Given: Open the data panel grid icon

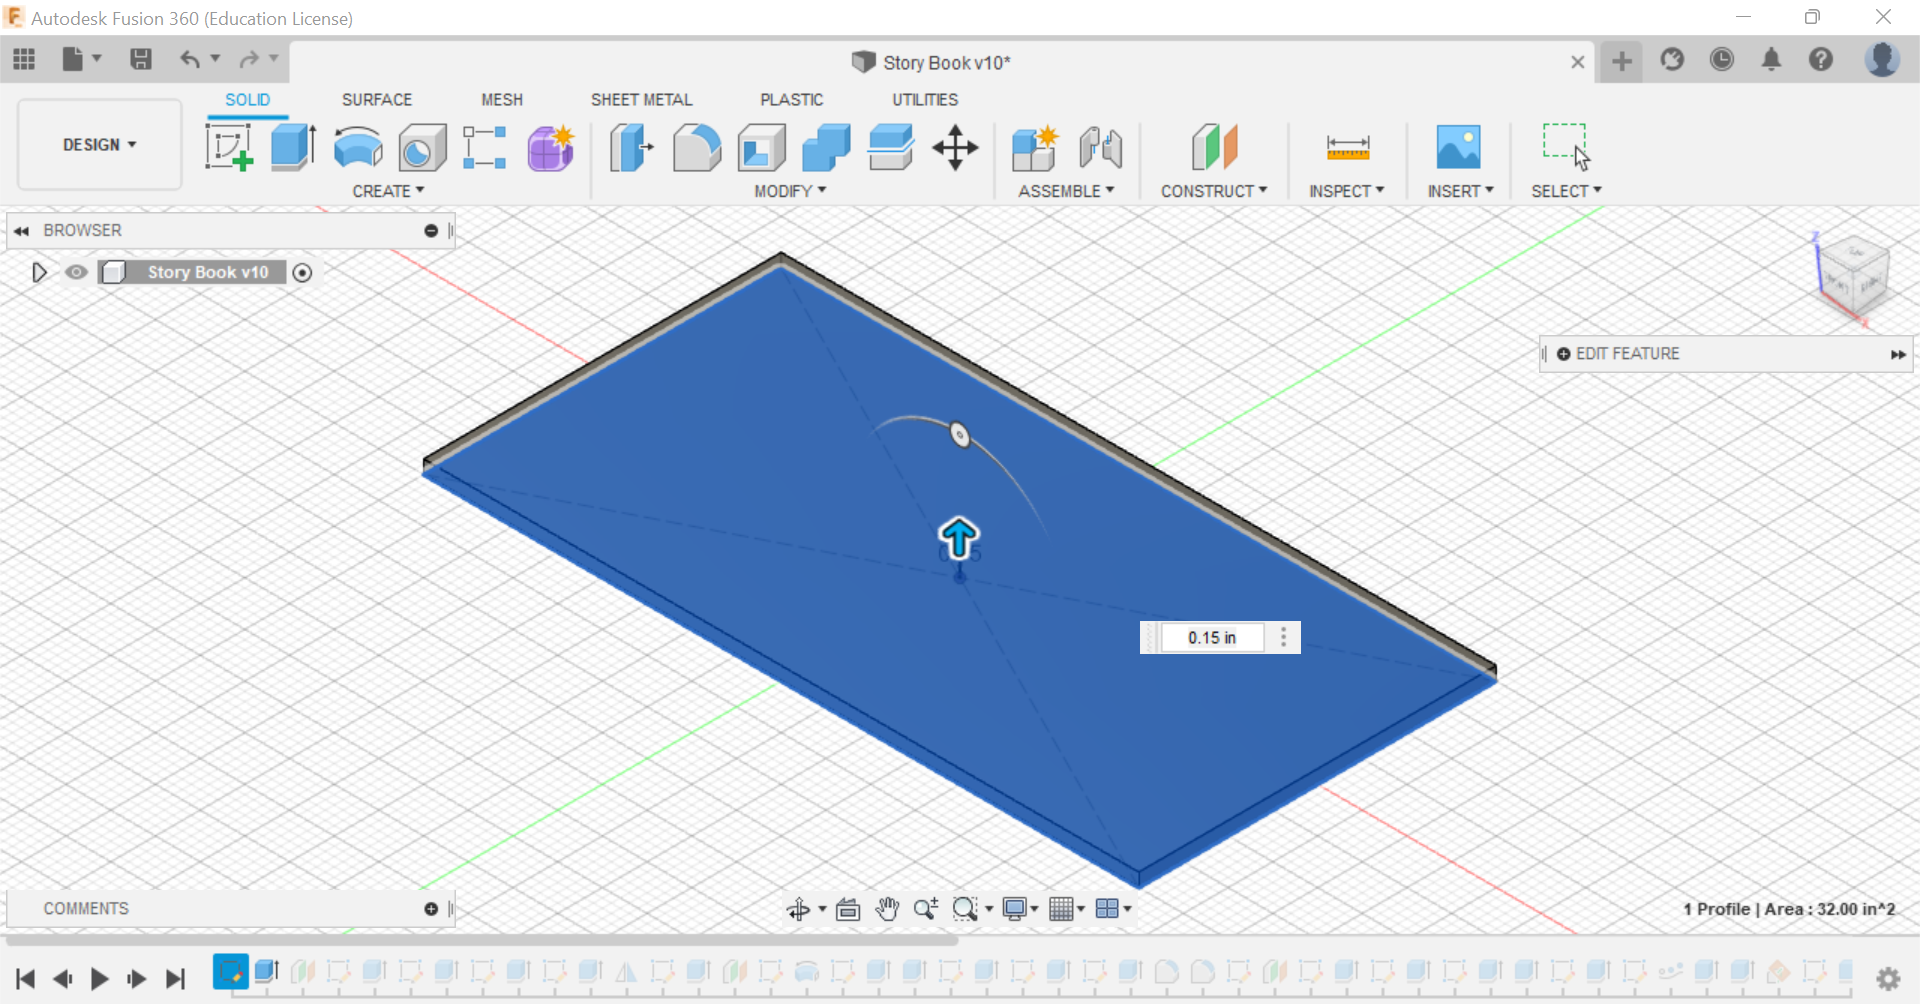Looking at the screenshot, I should 24,60.
